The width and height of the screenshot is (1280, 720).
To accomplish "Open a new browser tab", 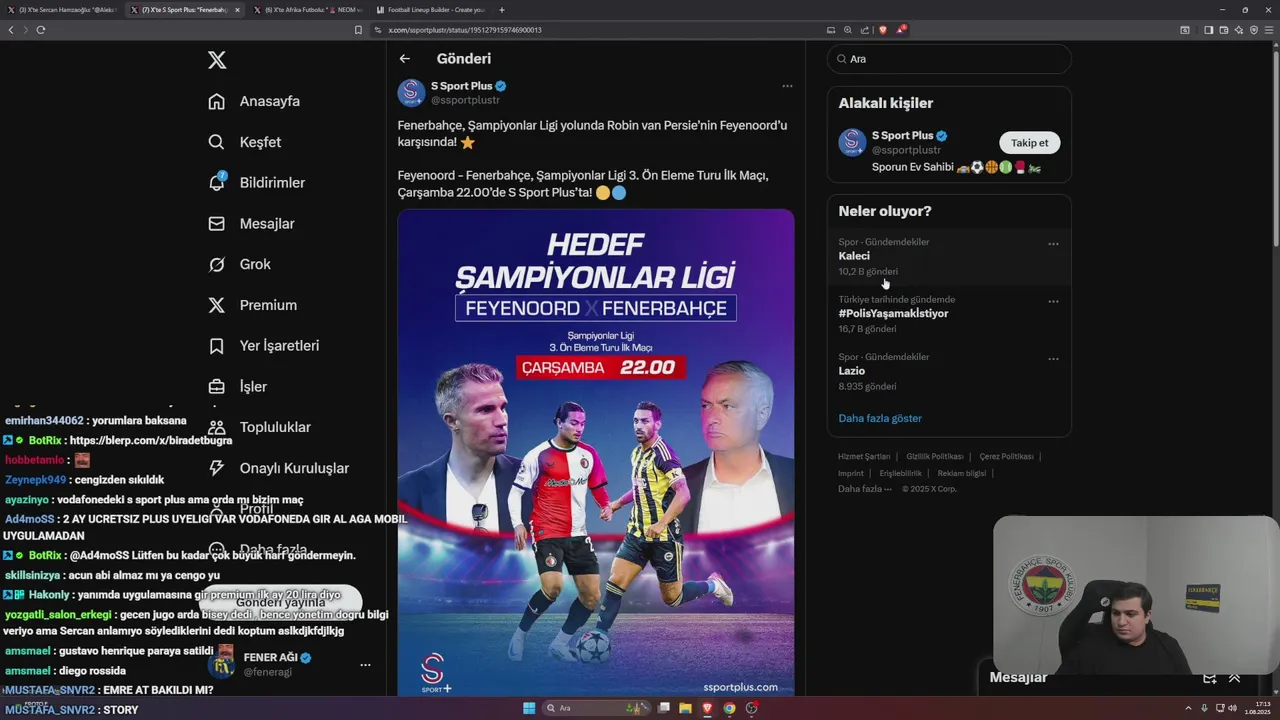I will 501,9.
